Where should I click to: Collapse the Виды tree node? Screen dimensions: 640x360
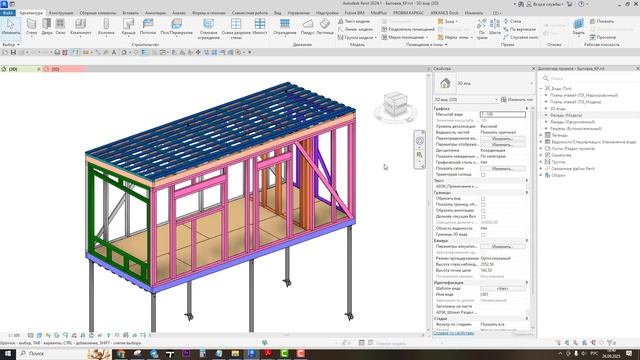[541, 88]
